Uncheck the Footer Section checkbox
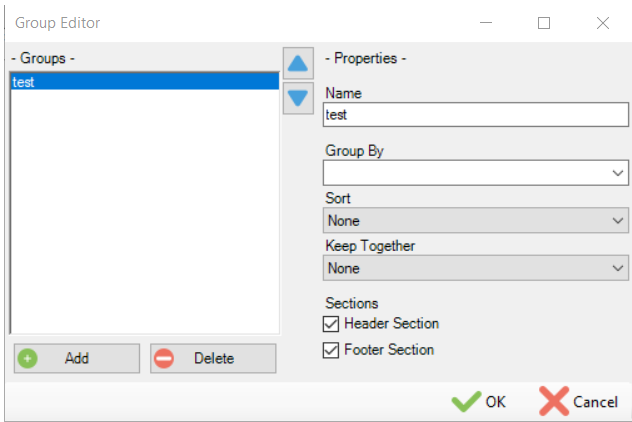 click(x=332, y=350)
